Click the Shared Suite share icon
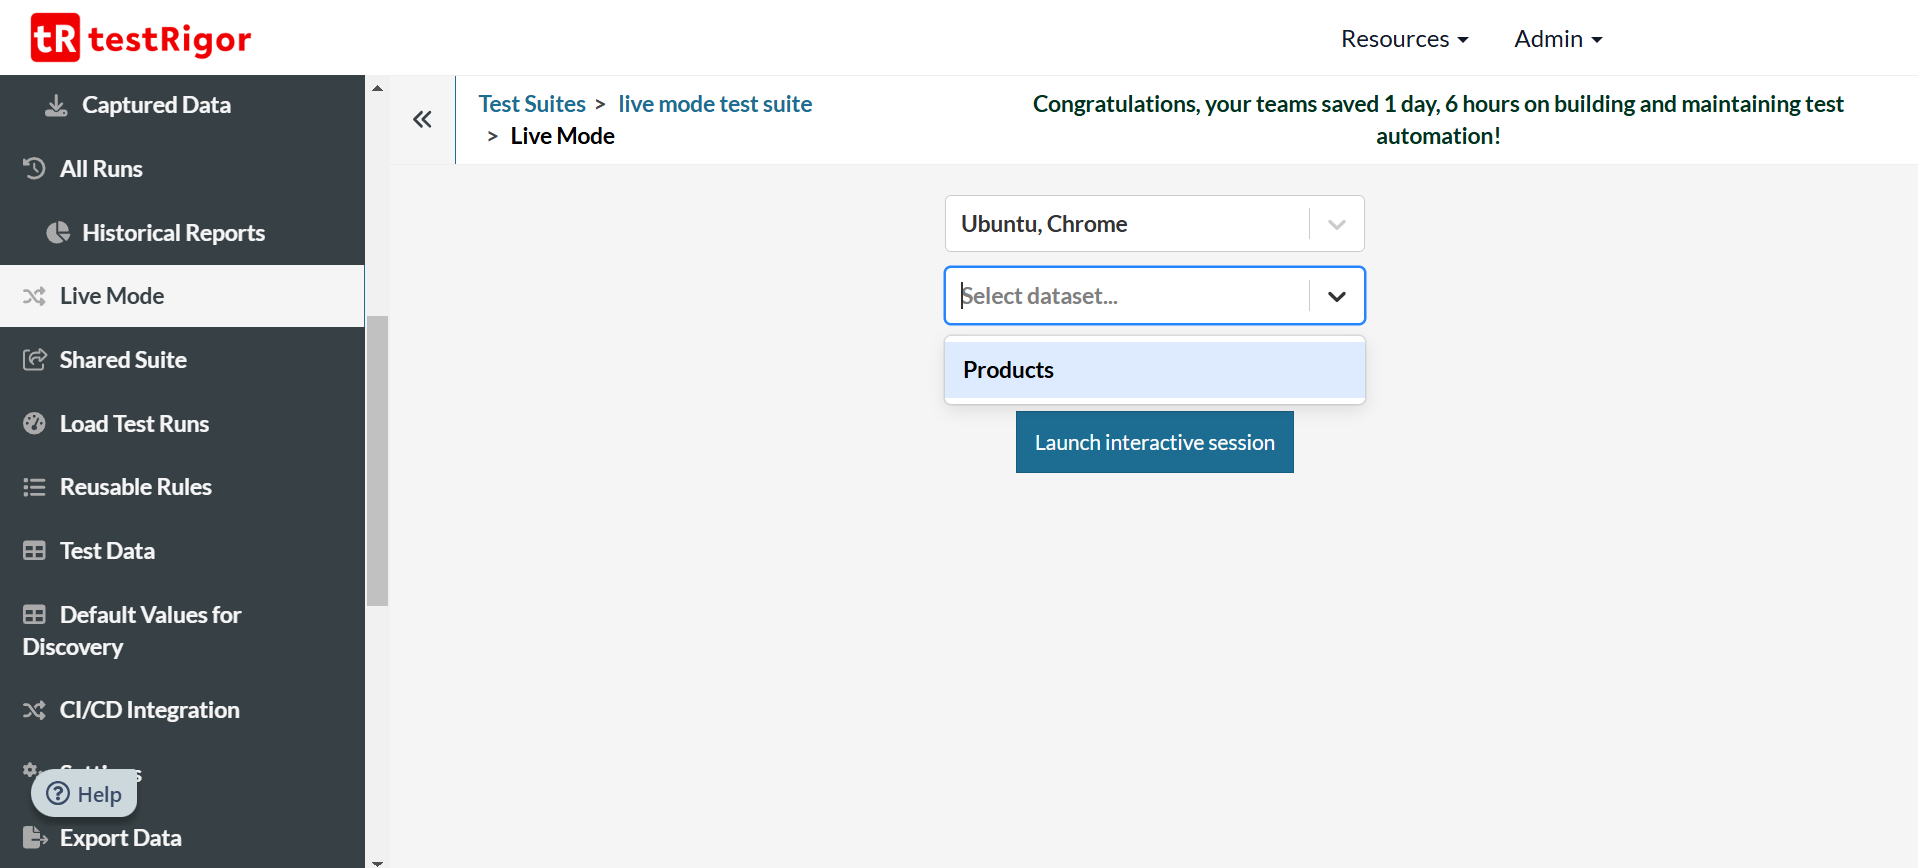1918x868 pixels. coord(34,360)
